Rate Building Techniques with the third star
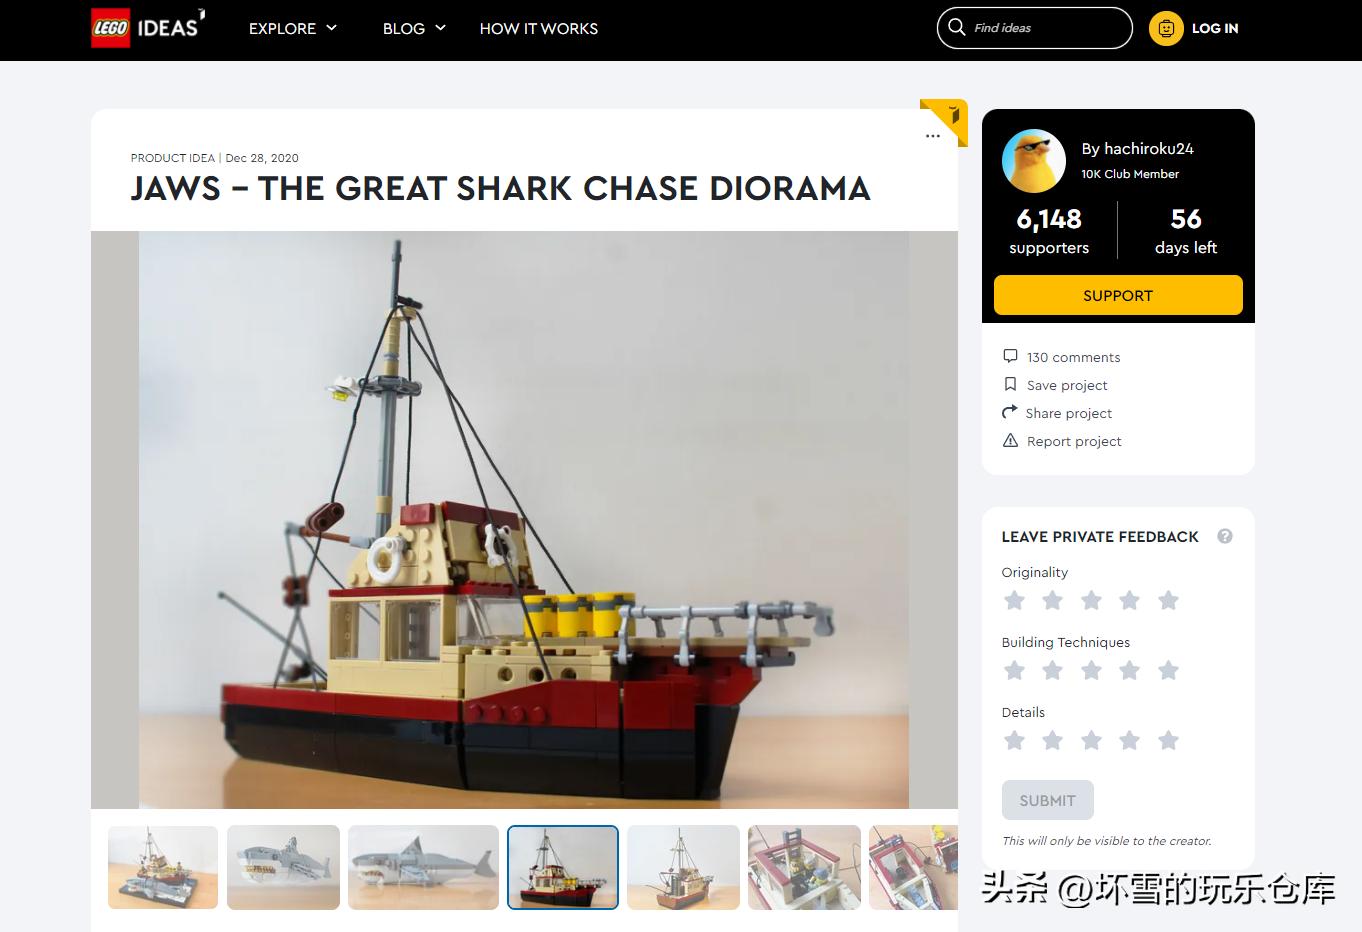This screenshot has width=1362, height=932. [1091, 670]
